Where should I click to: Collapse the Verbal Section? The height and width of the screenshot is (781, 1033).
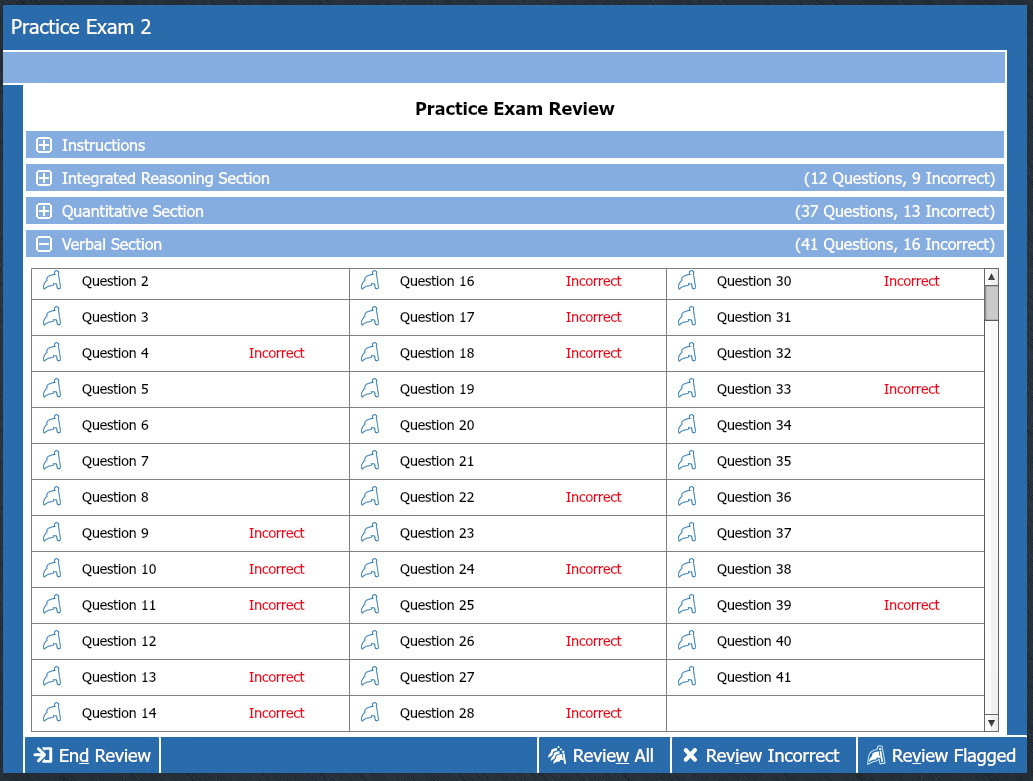[44, 244]
